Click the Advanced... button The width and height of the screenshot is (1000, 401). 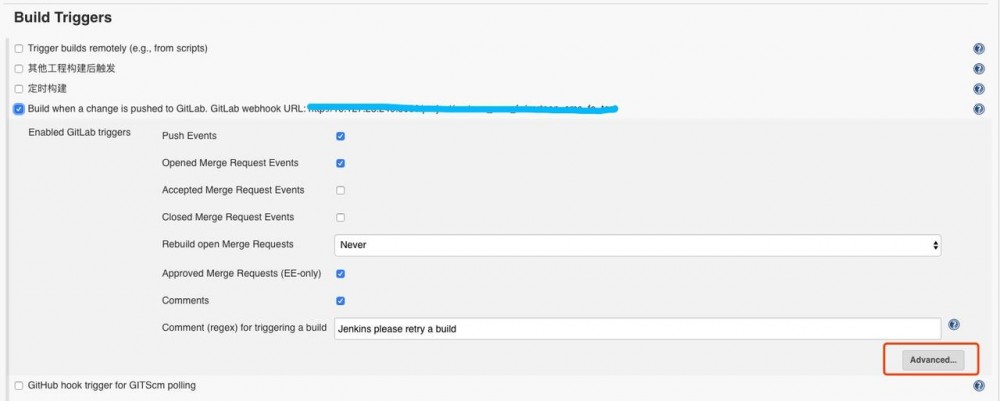[x=933, y=360]
